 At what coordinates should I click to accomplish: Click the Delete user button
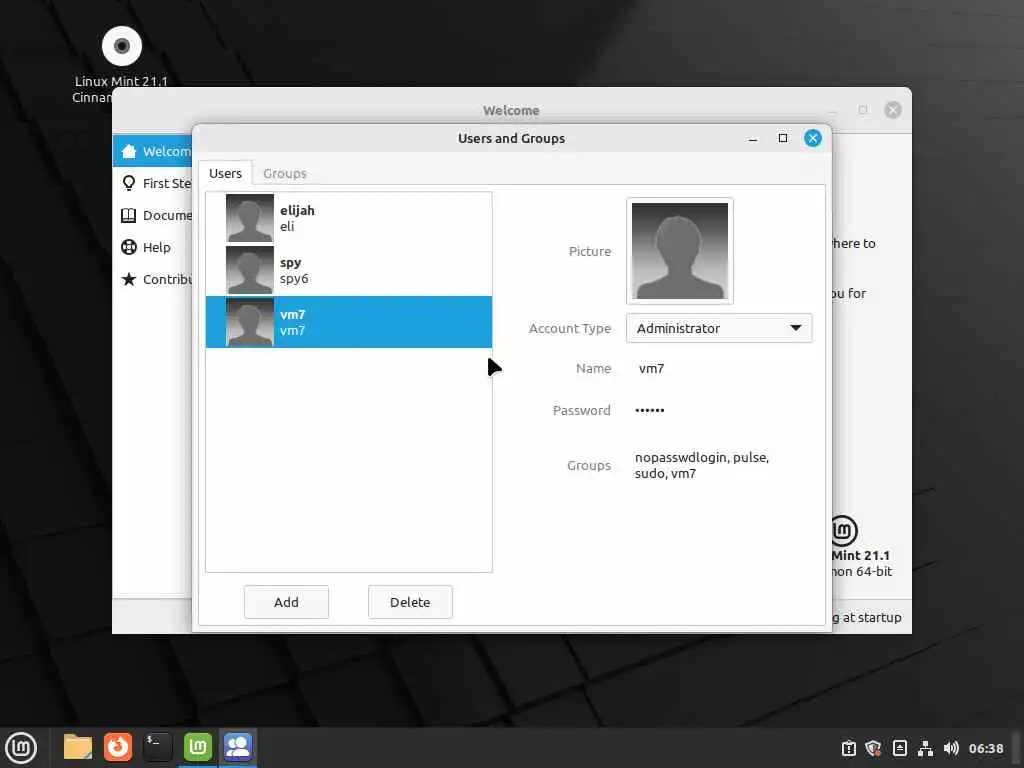[410, 602]
